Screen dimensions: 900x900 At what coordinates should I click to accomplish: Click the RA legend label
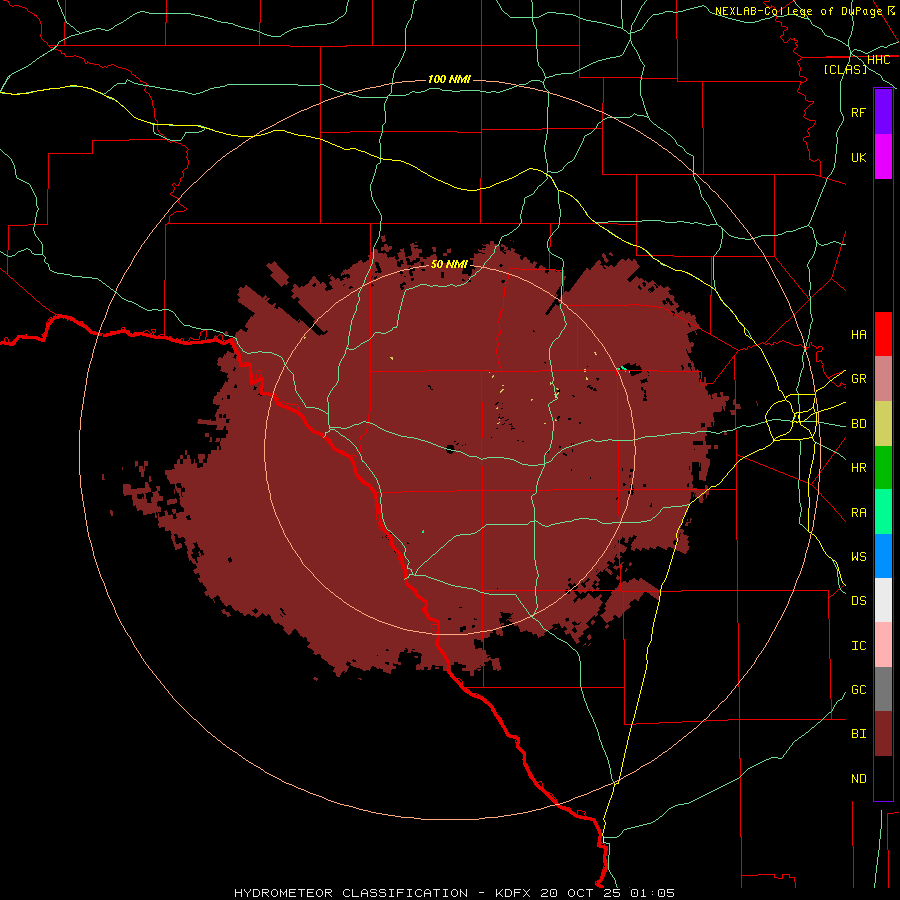click(x=858, y=513)
